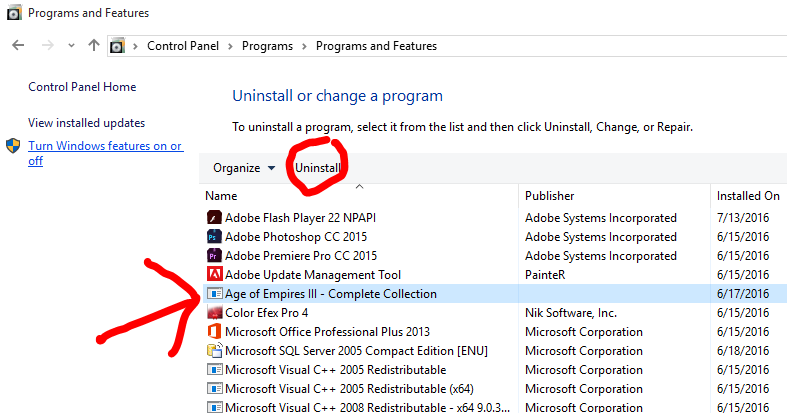Viewport: 787px width, 413px height.
Task: Select Programs breadcrumb
Action: tap(267, 46)
